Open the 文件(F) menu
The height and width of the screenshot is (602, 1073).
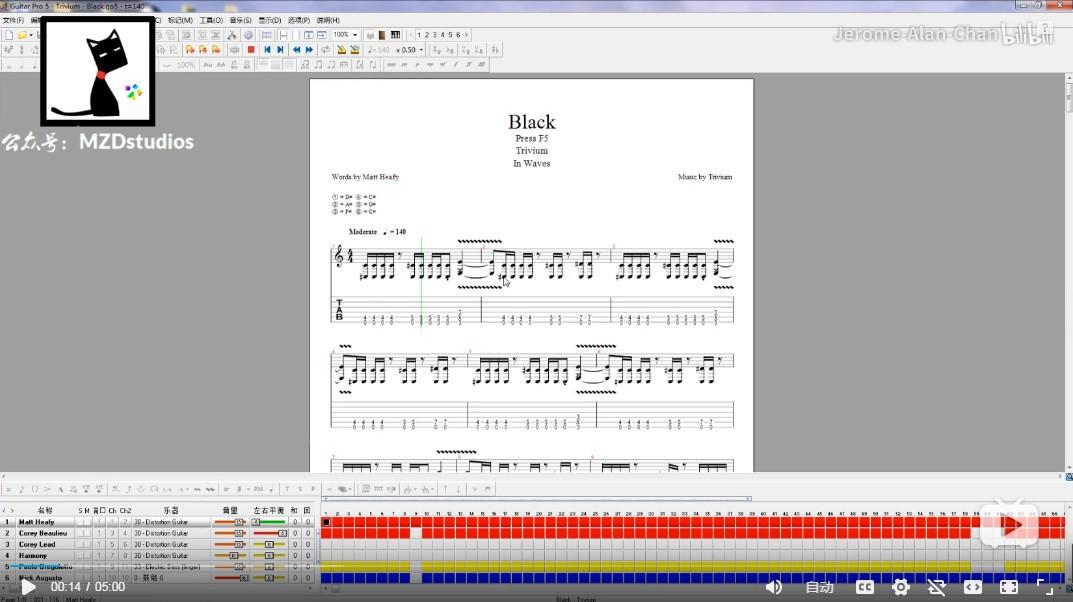tap(13, 21)
